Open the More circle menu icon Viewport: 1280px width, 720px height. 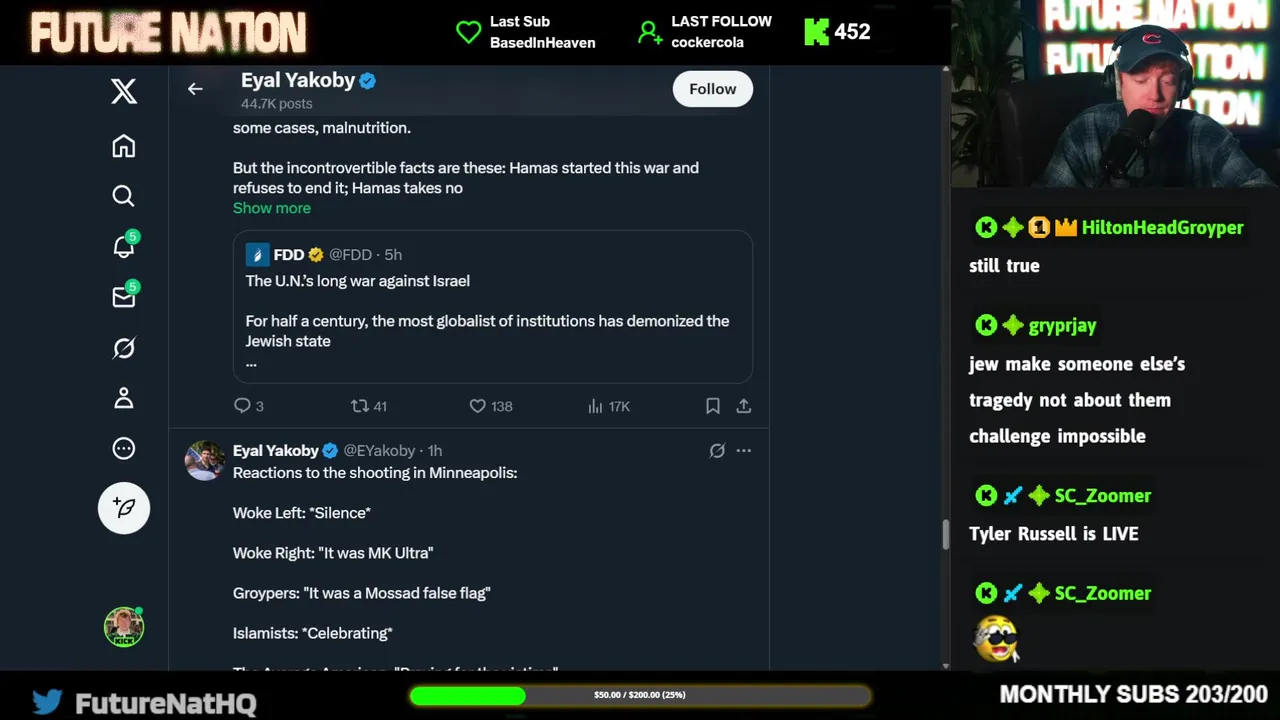coord(124,449)
